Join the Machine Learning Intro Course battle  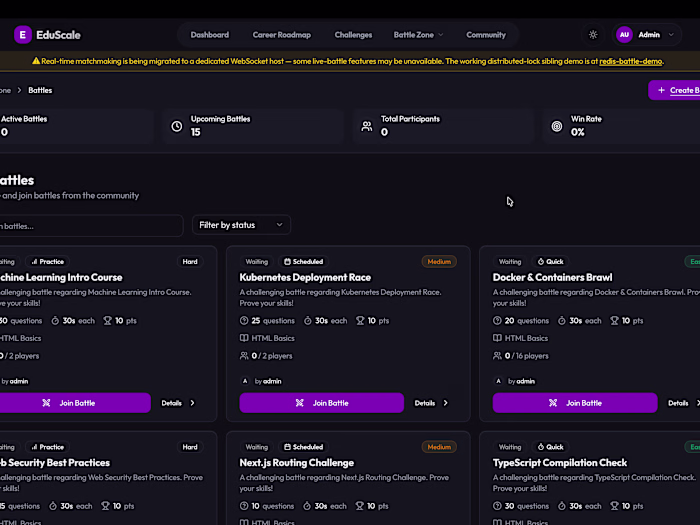click(x=75, y=403)
